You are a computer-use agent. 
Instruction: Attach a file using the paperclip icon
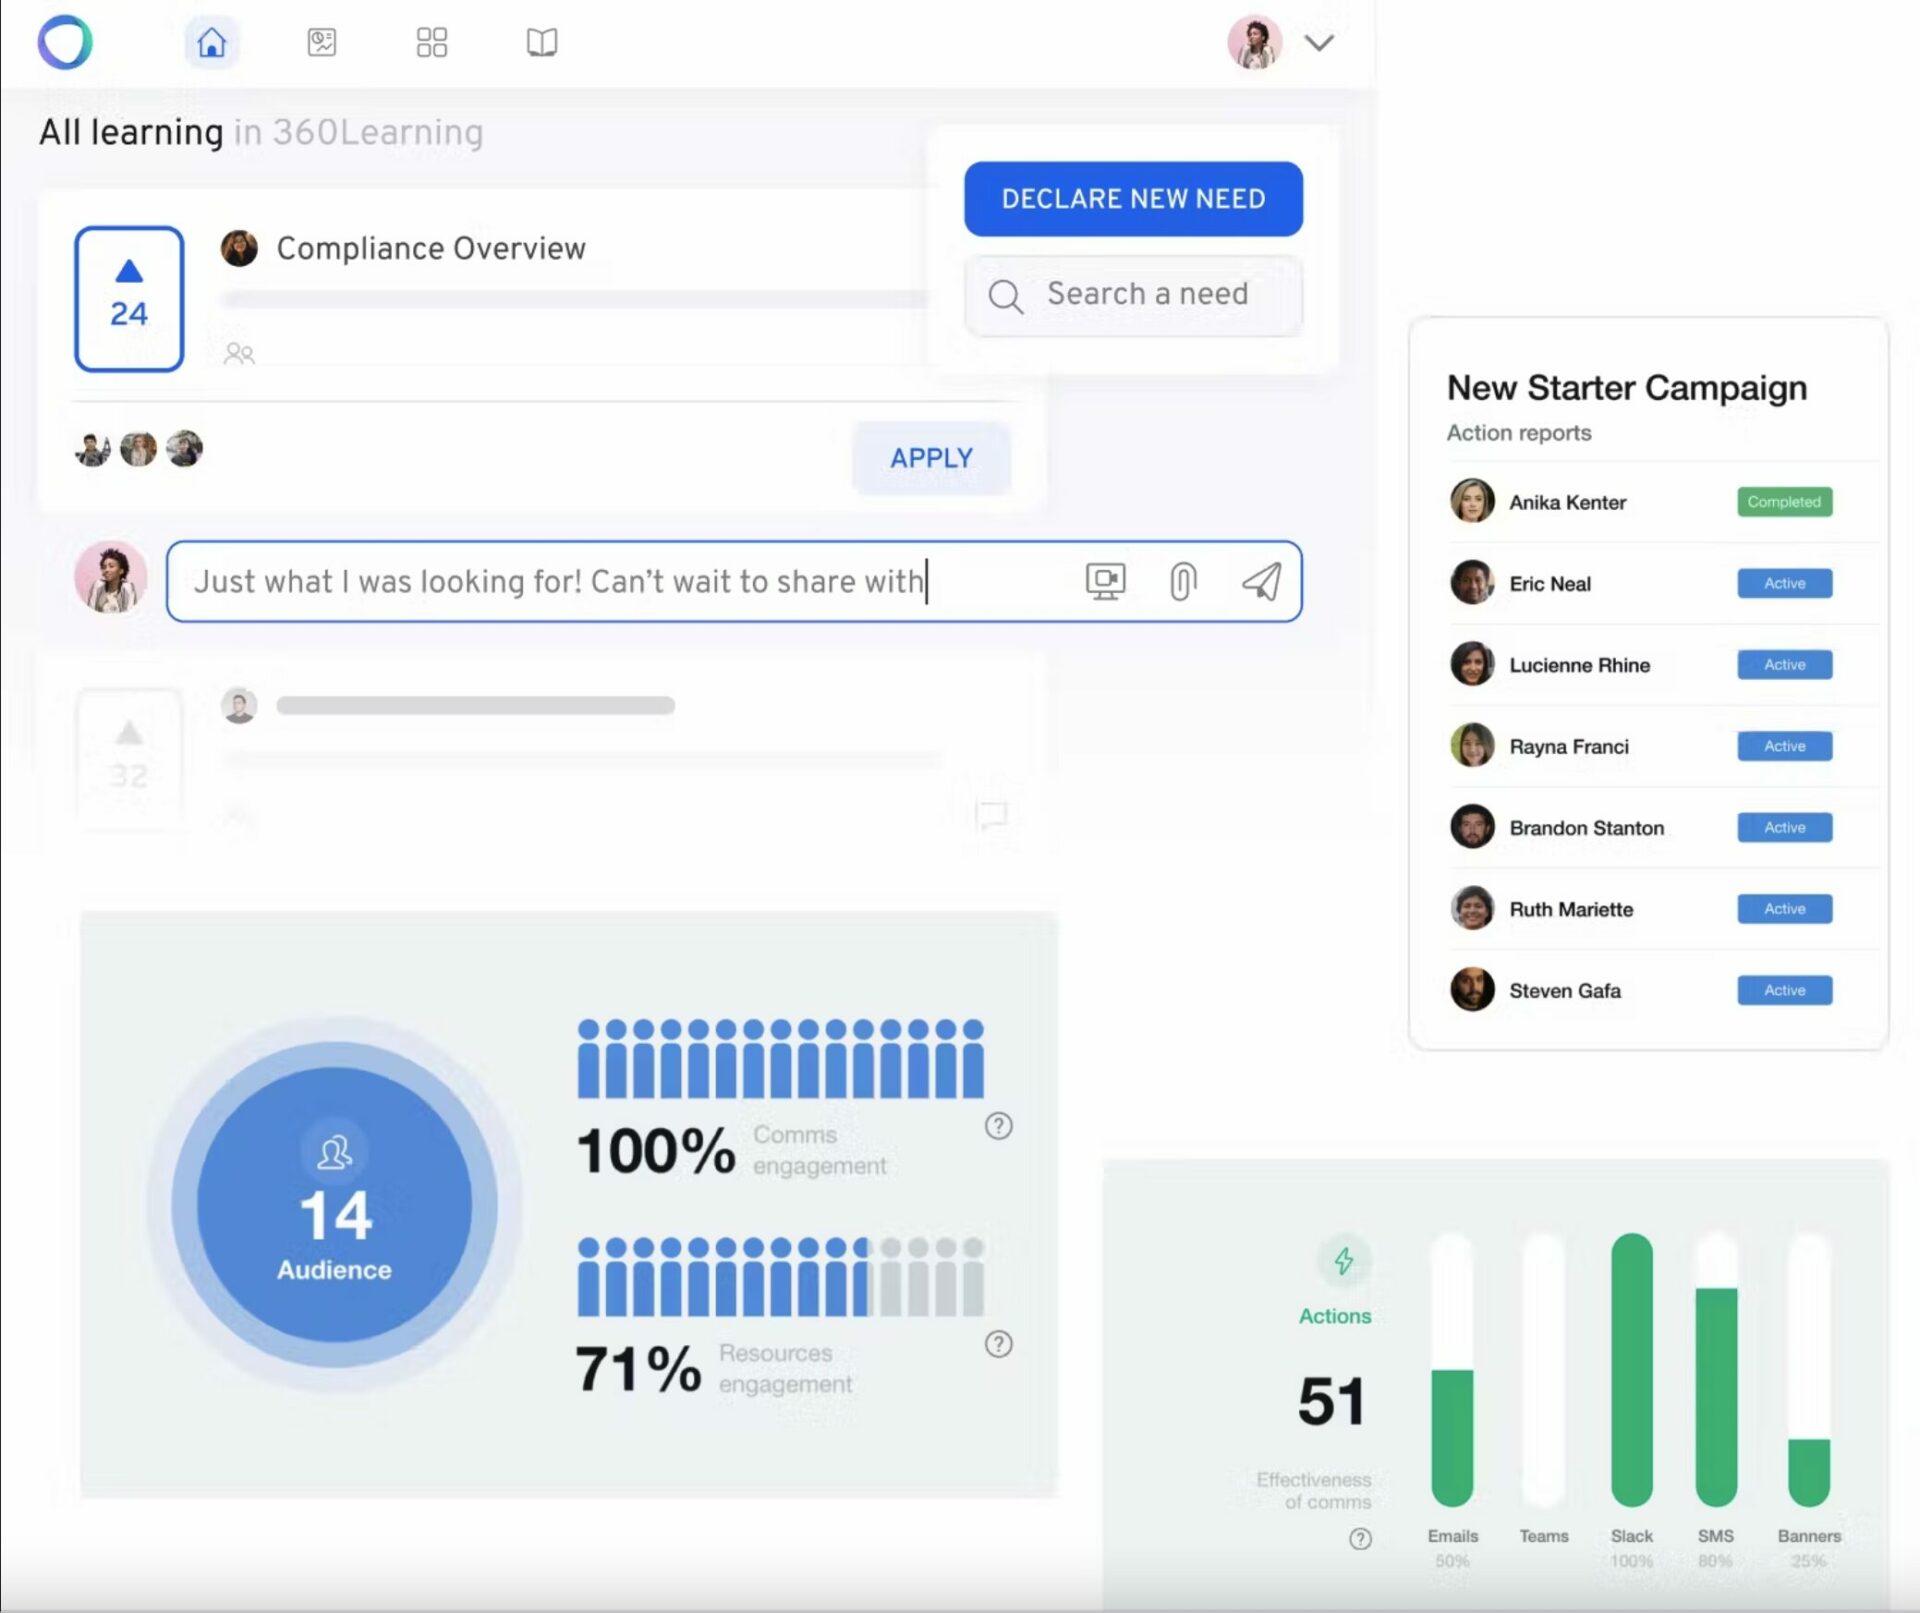pos(1183,580)
